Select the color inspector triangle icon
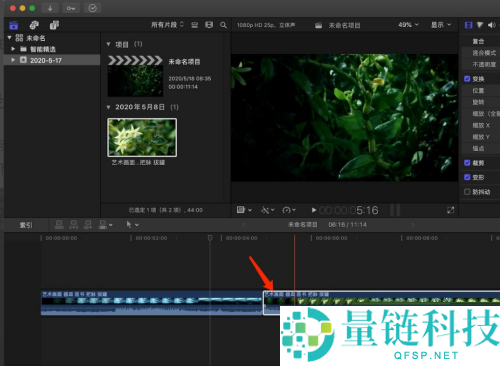Viewport: 500px width, 366px height. tap(480, 25)
